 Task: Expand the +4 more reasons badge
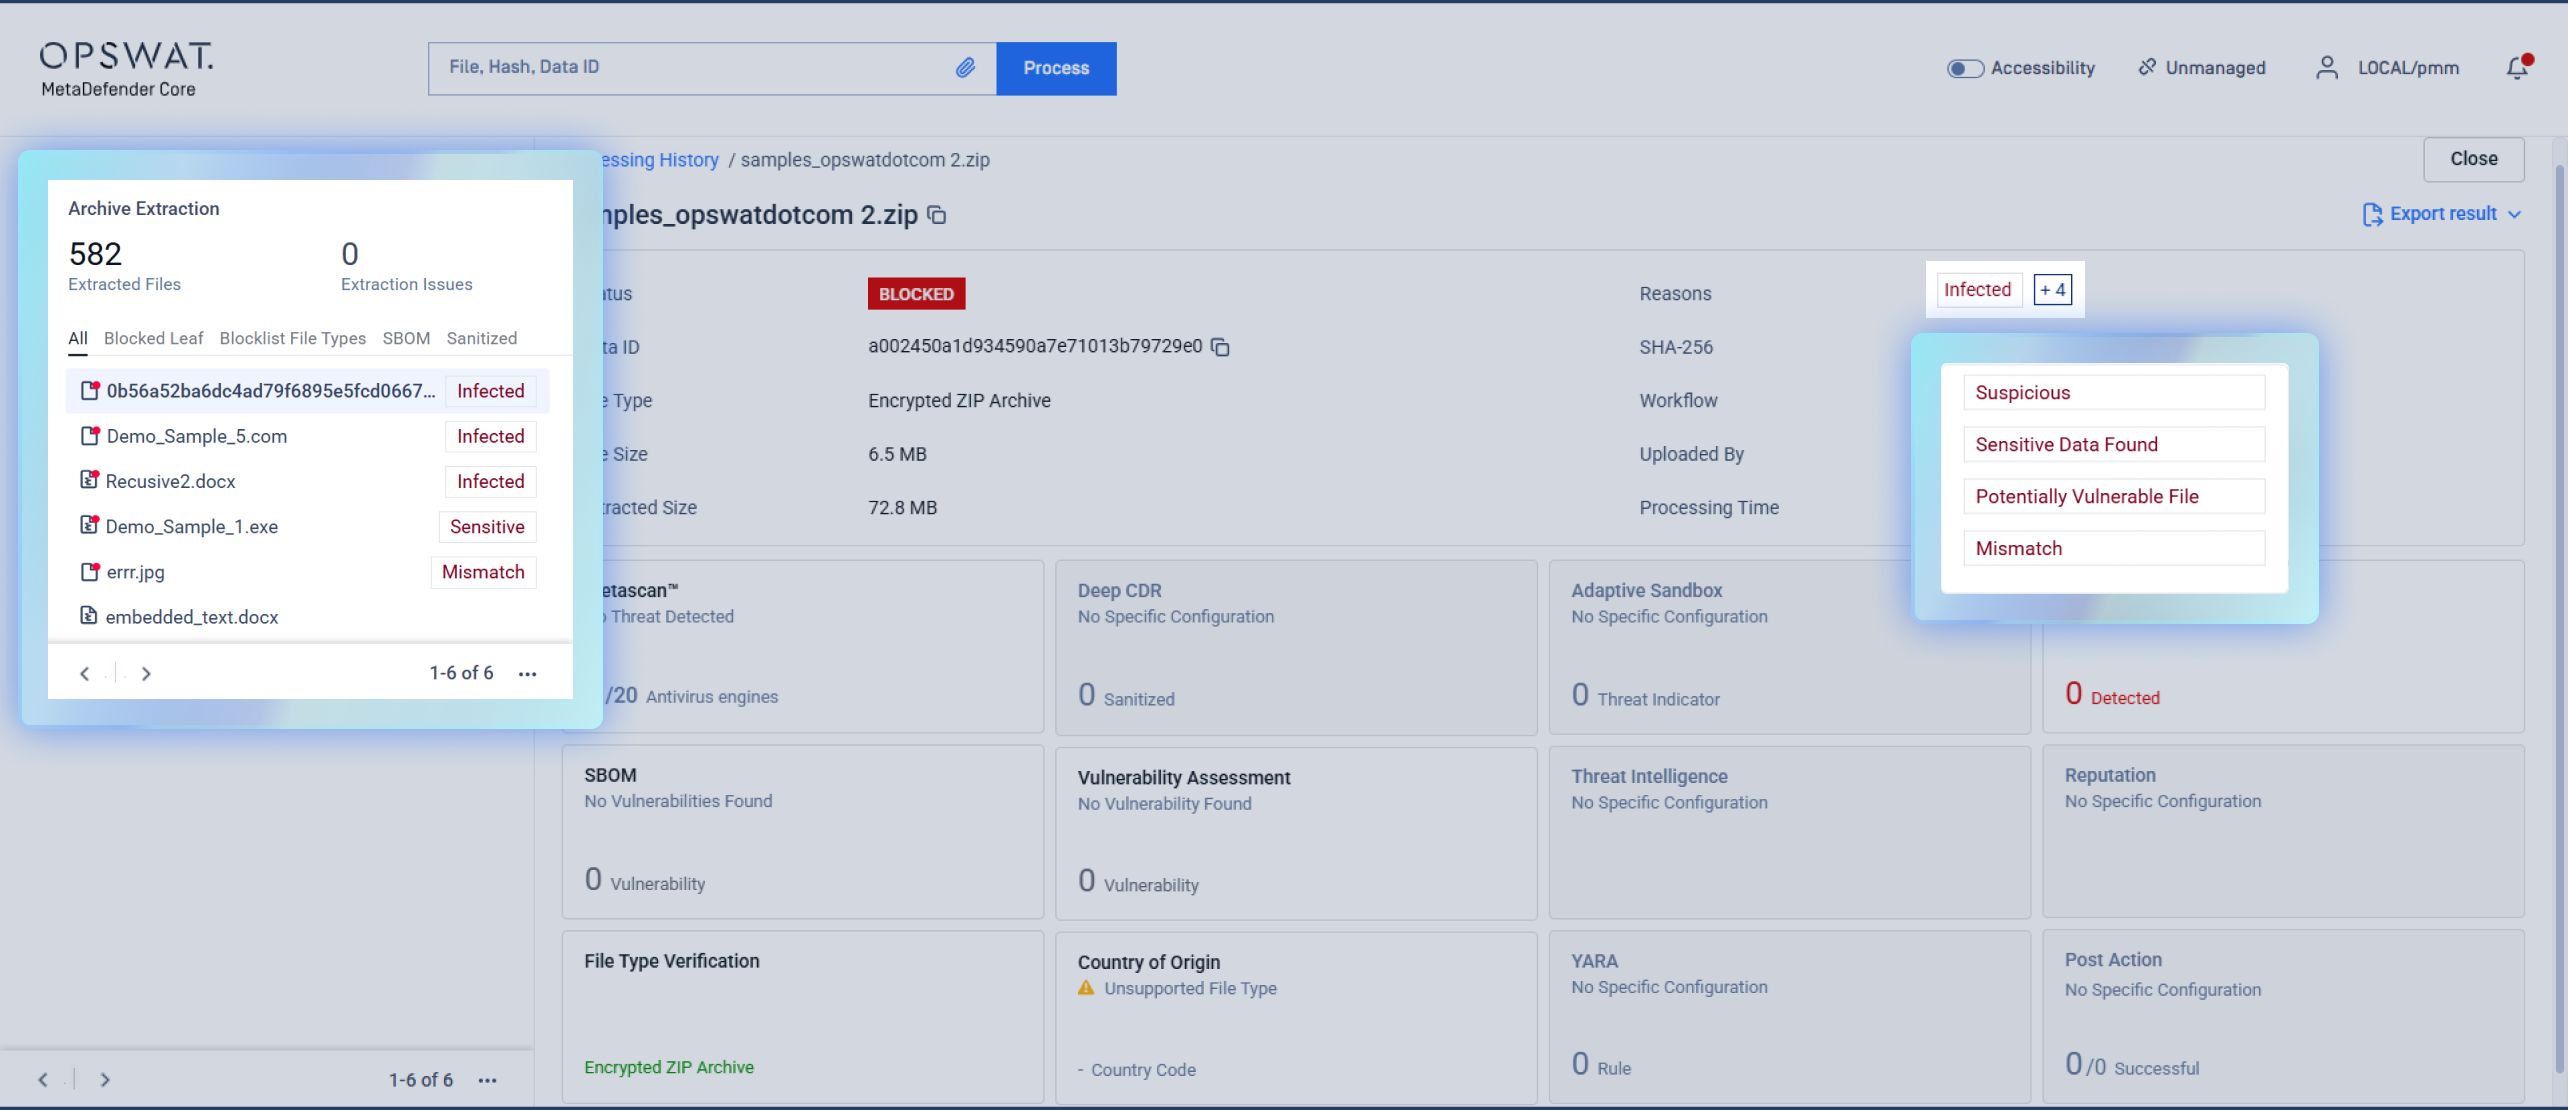pyautogui.click(x=2052, y=290)
